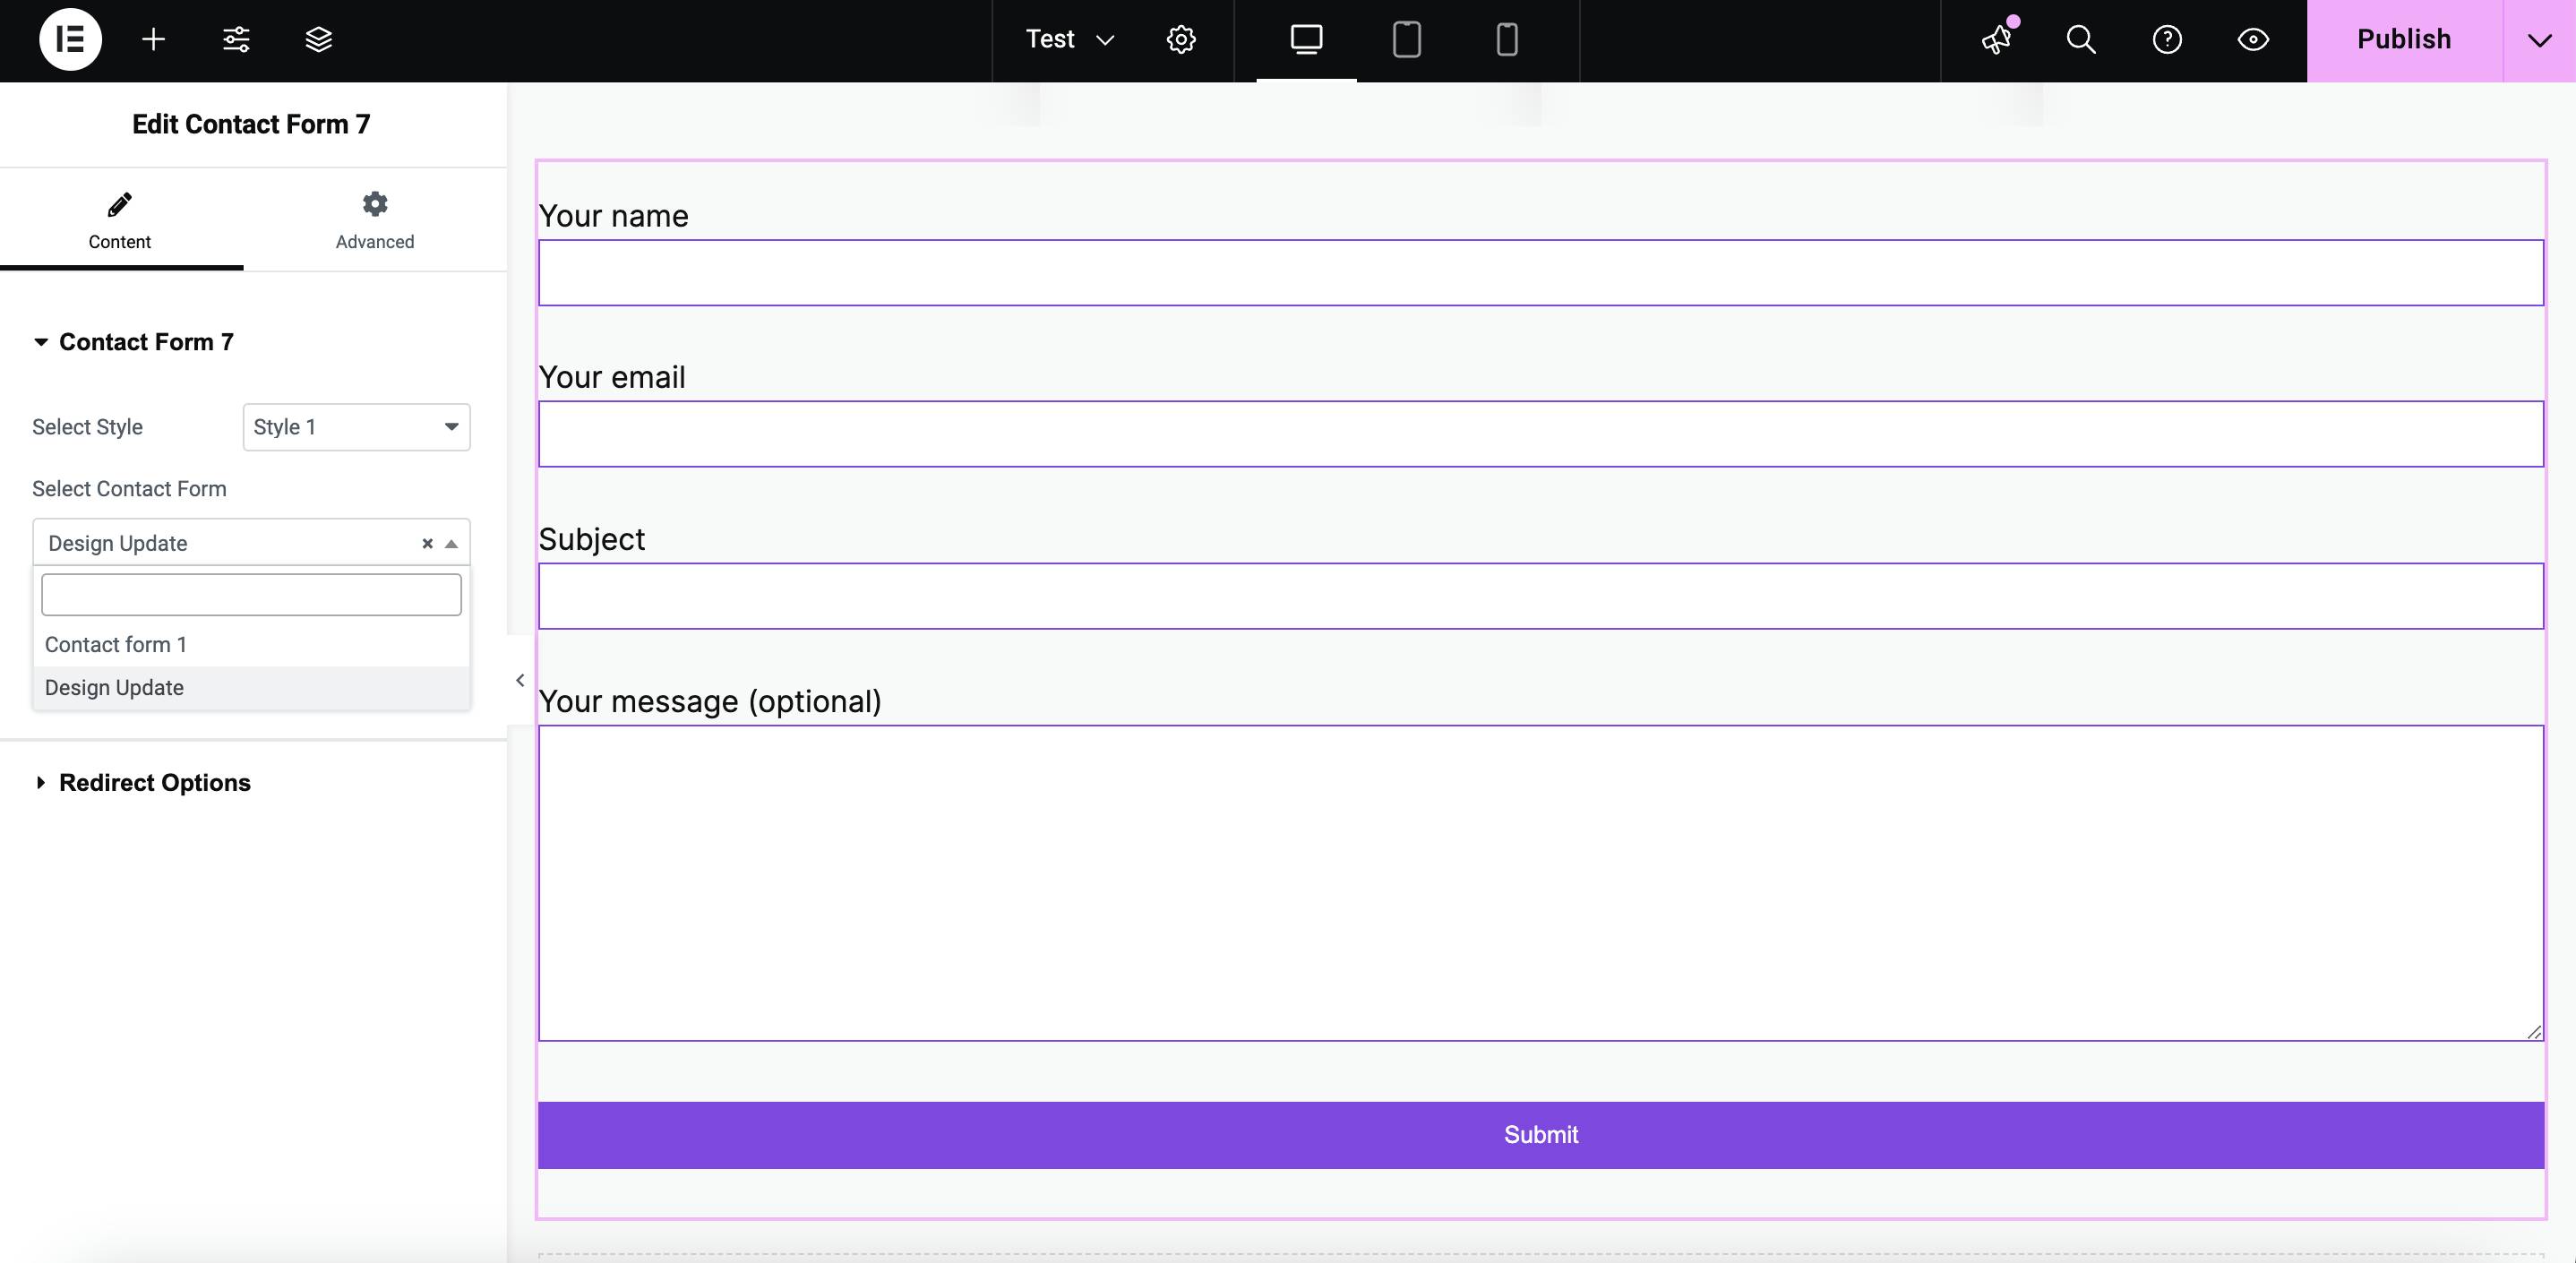The width and height of the screenshot is (2576, 1263).
Task: Switch to mobile device view
Action: click(x=1506, y=39)
